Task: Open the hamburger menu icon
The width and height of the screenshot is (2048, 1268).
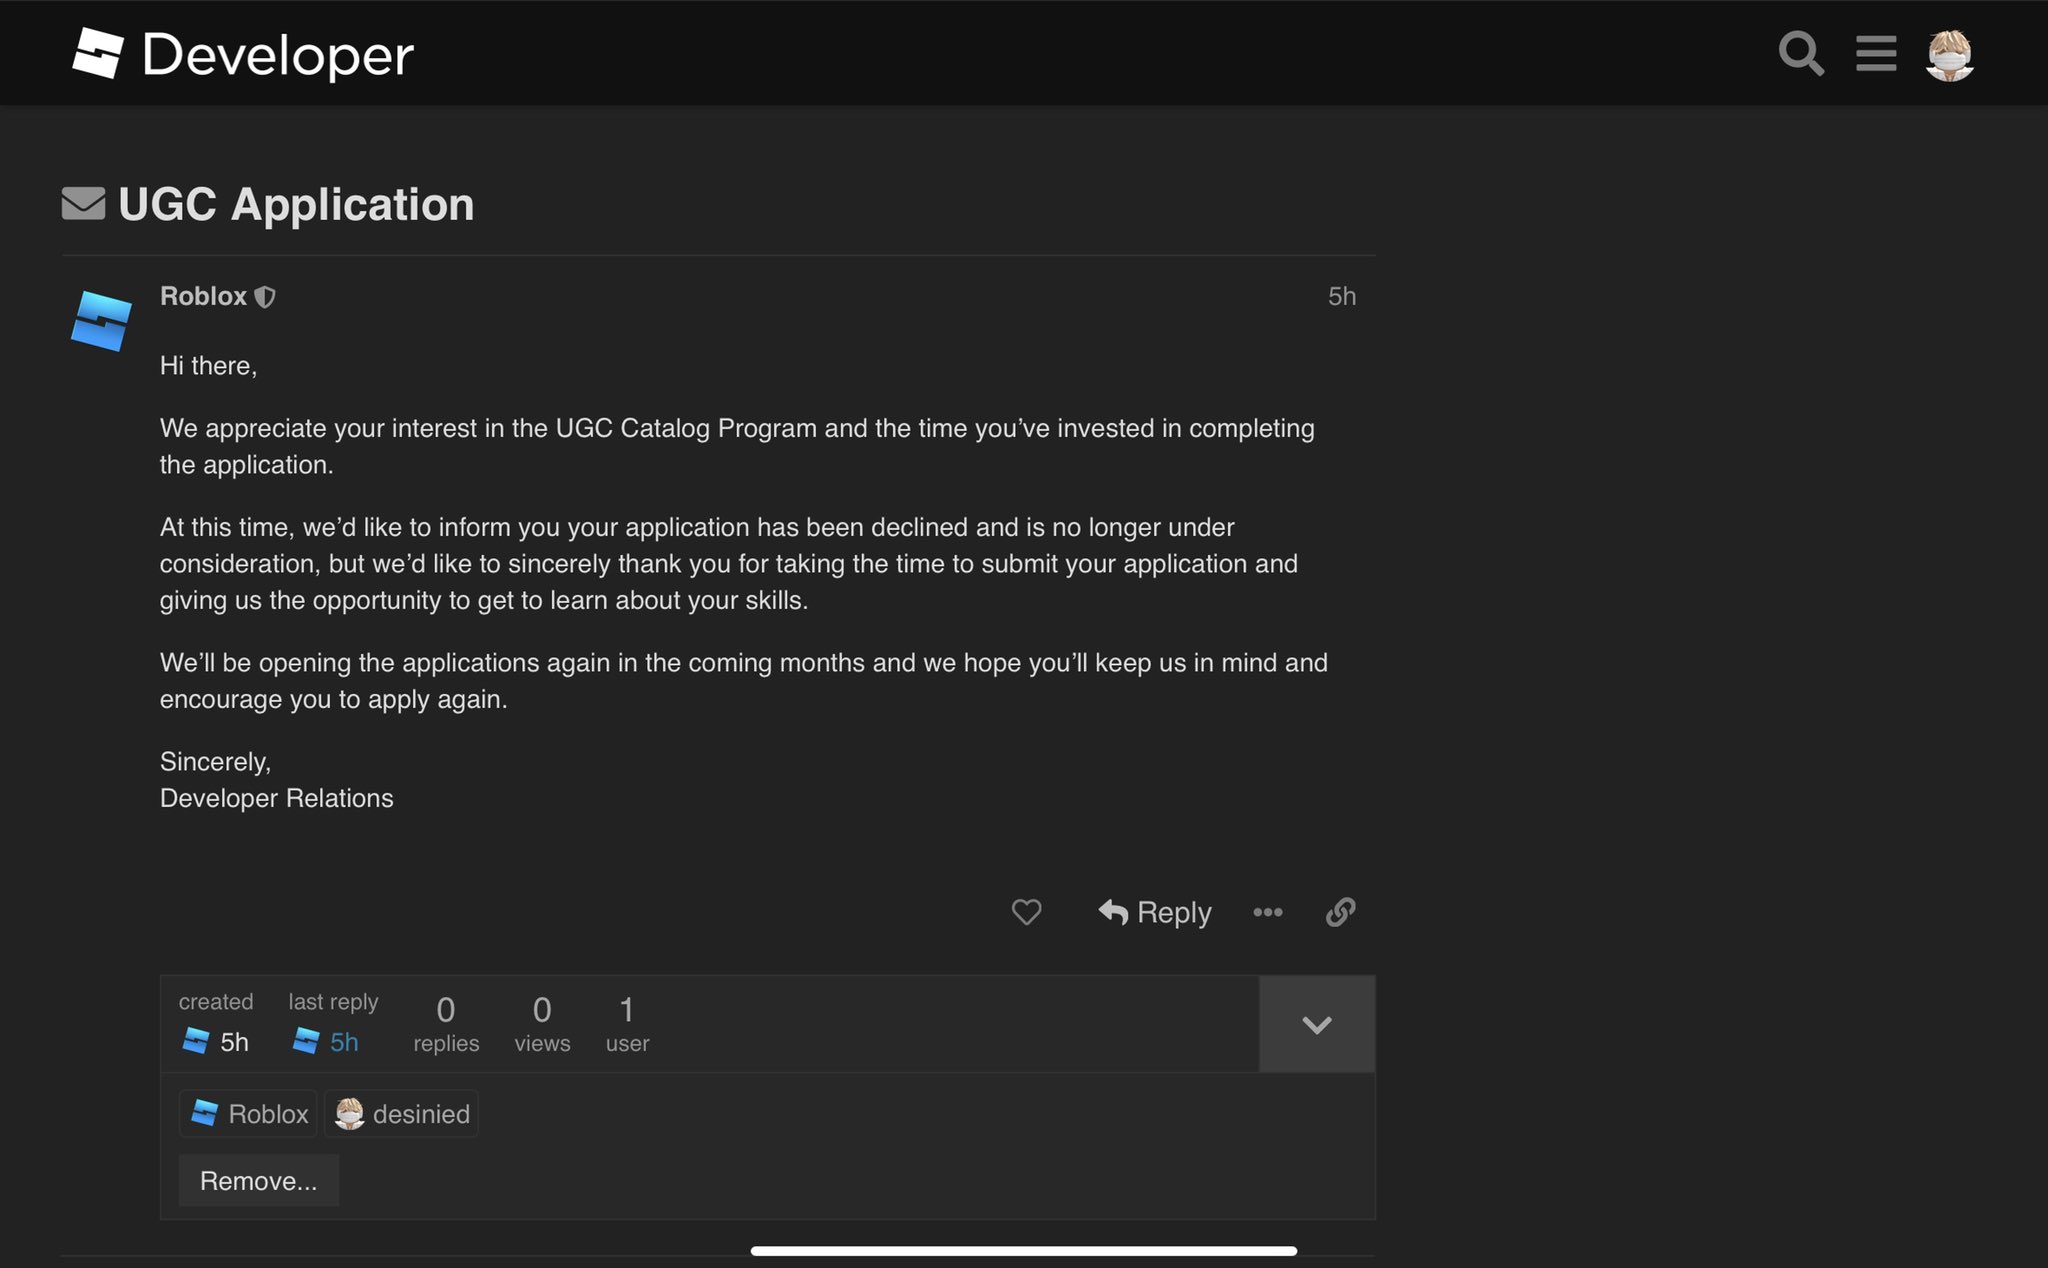Action: click(1876, 53)
